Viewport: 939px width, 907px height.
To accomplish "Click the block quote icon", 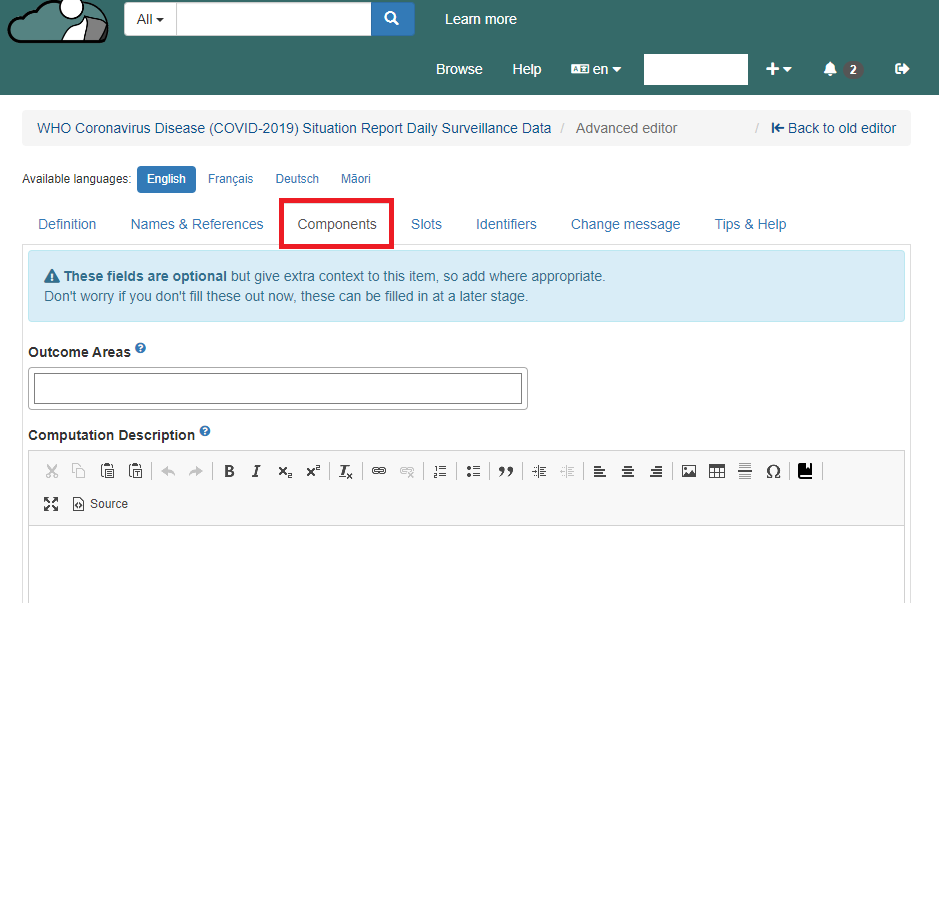I will pos(506,471).
